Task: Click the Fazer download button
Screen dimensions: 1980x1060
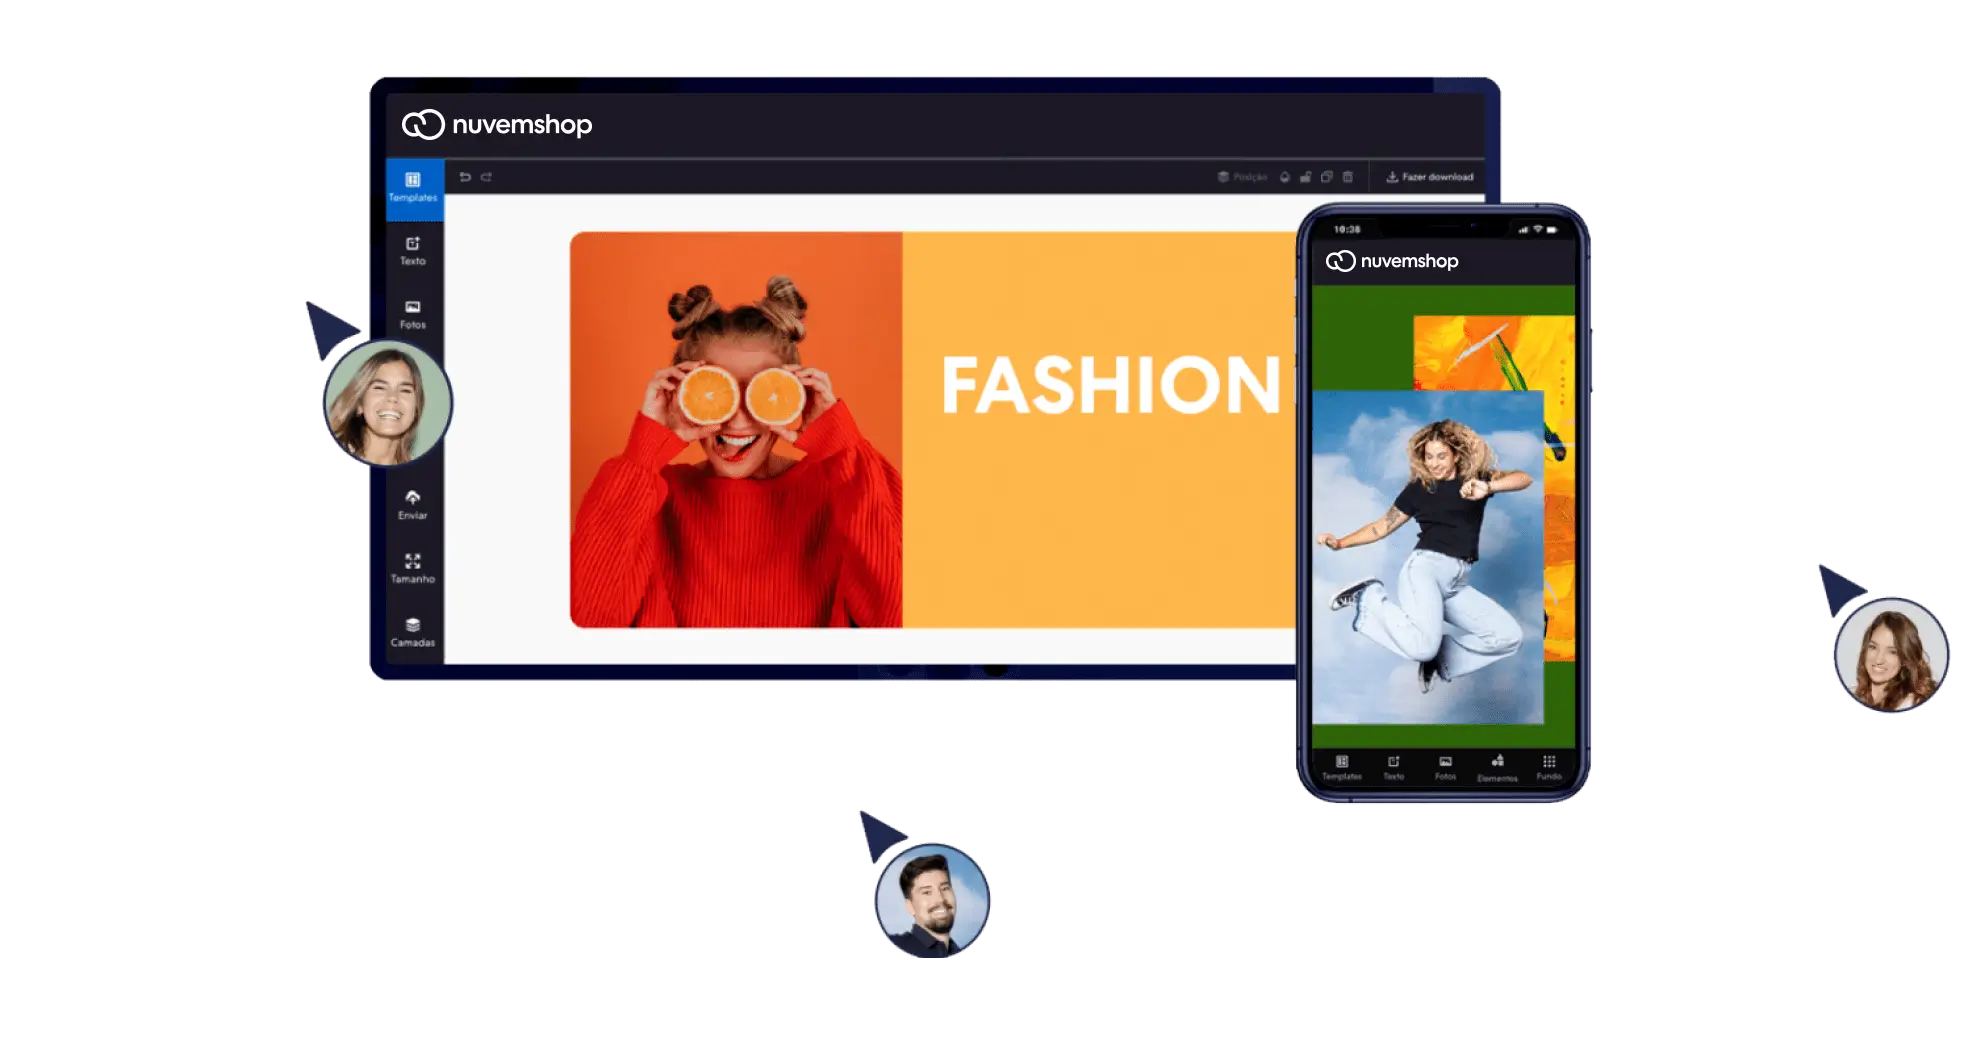Action: [x=1430, y=177]
